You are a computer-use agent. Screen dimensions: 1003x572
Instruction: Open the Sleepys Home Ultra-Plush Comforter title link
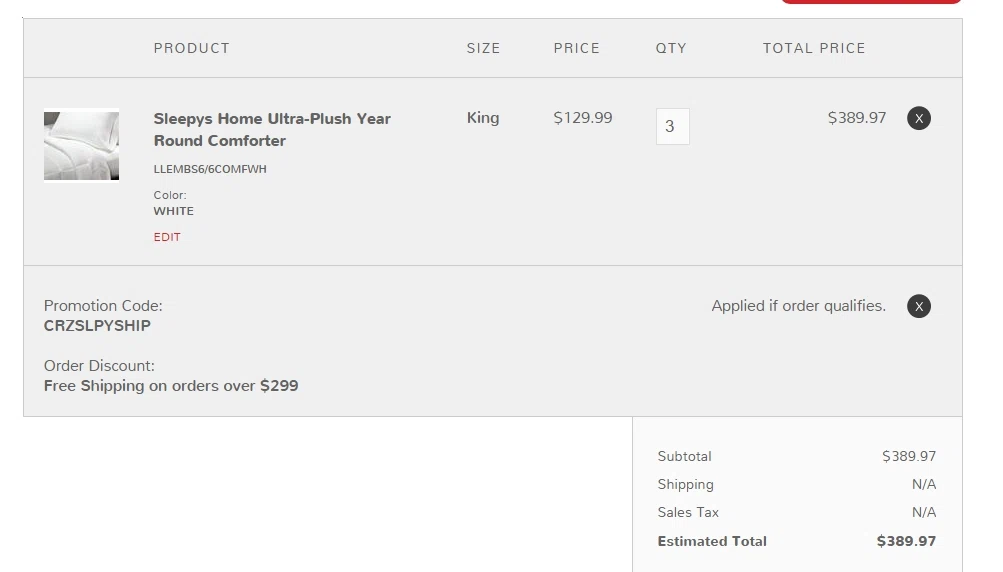point(272,129)
